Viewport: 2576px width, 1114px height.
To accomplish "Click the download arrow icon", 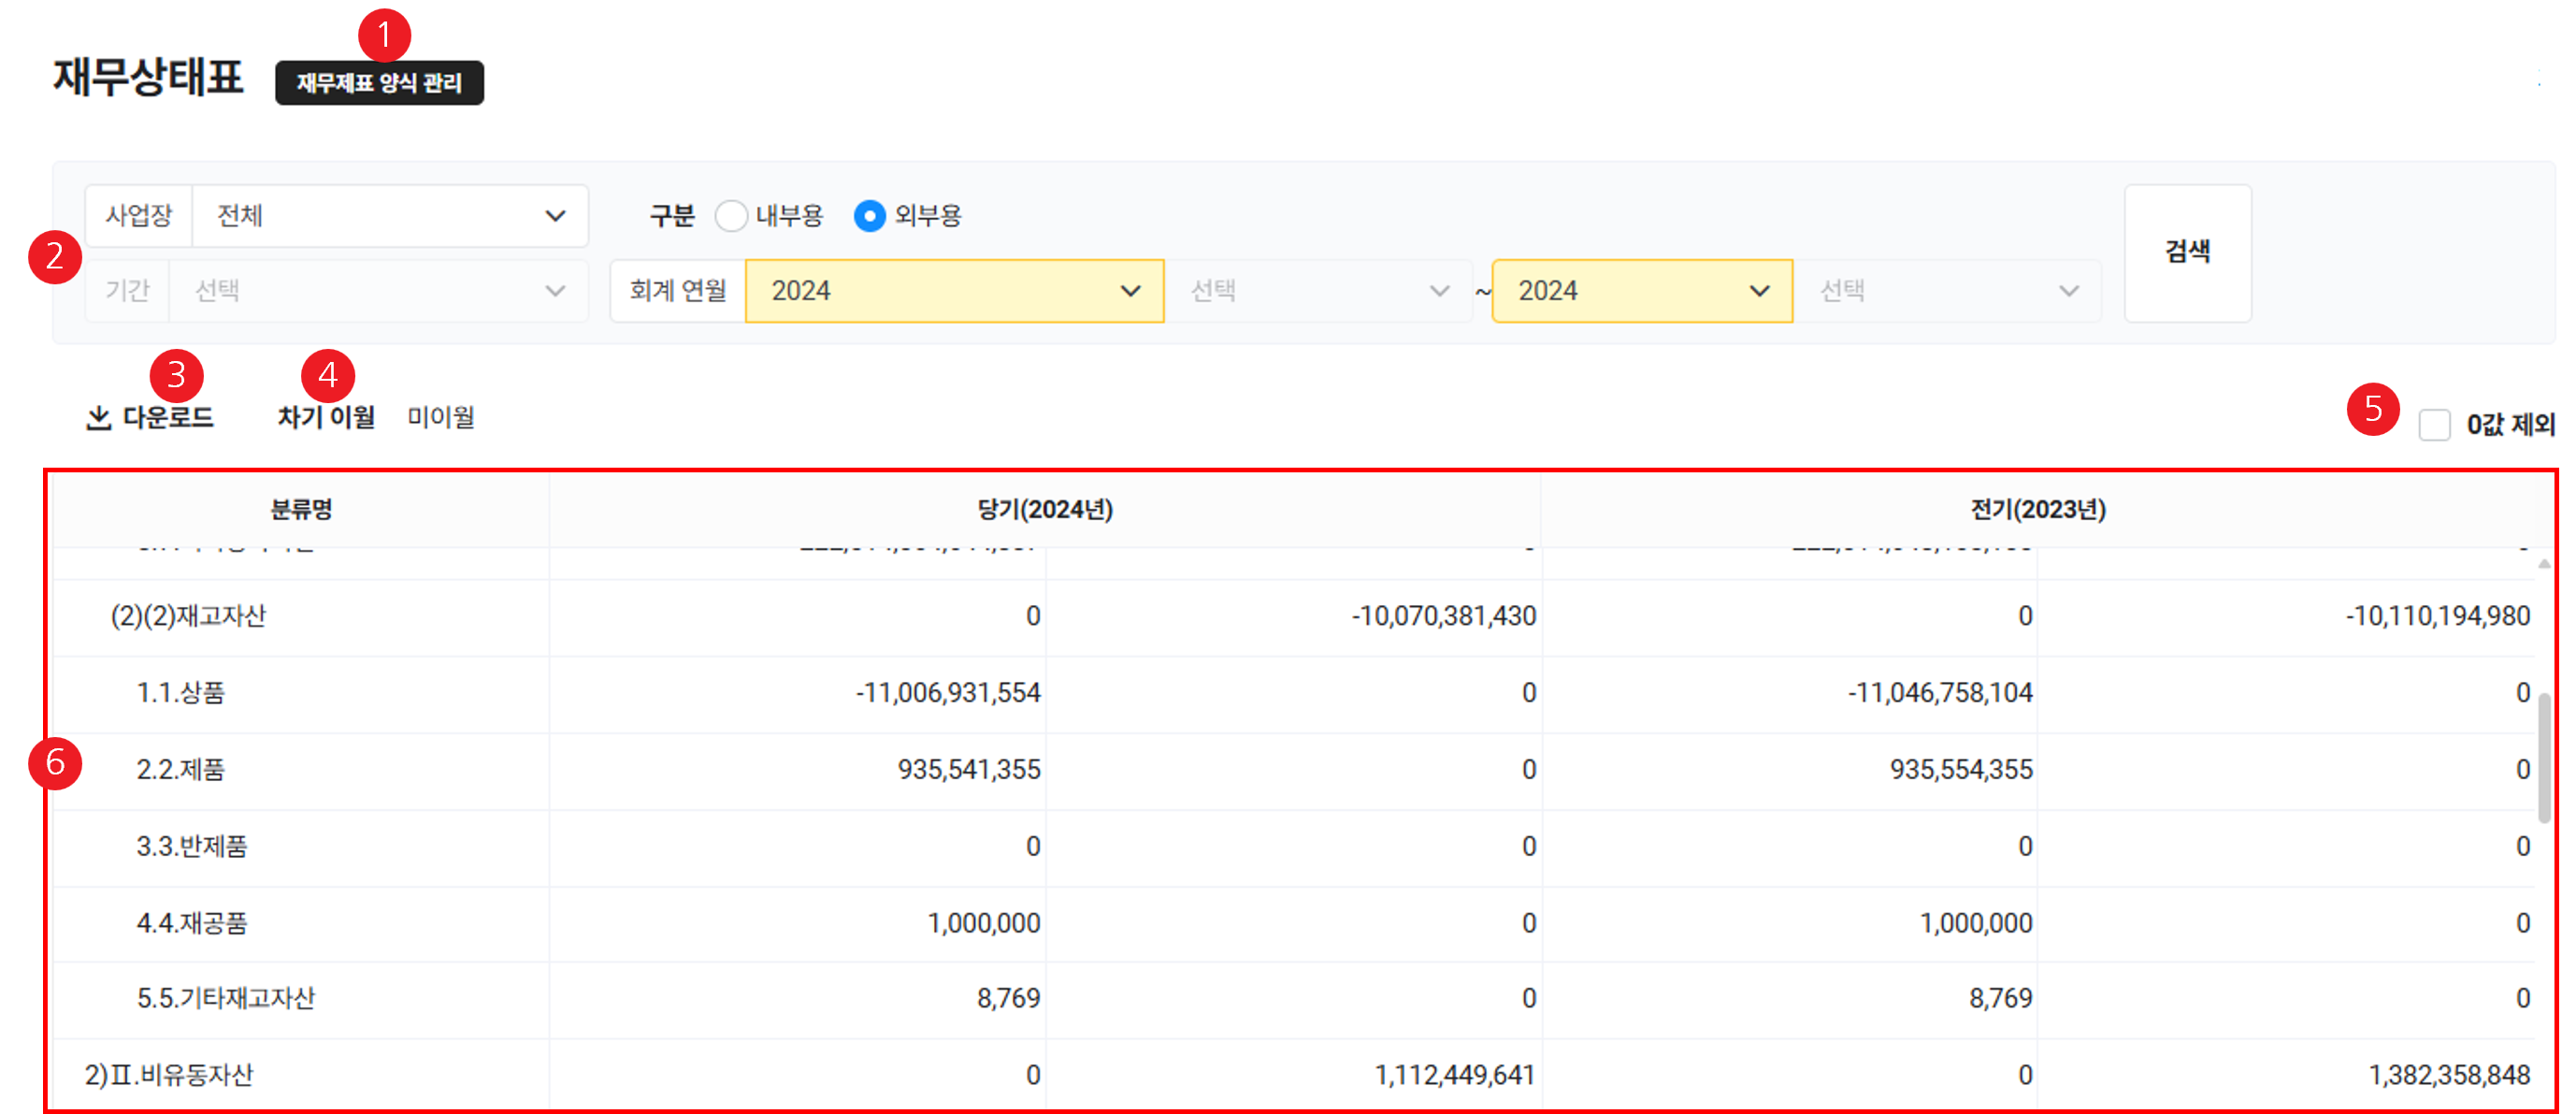I will click(98, 418).
